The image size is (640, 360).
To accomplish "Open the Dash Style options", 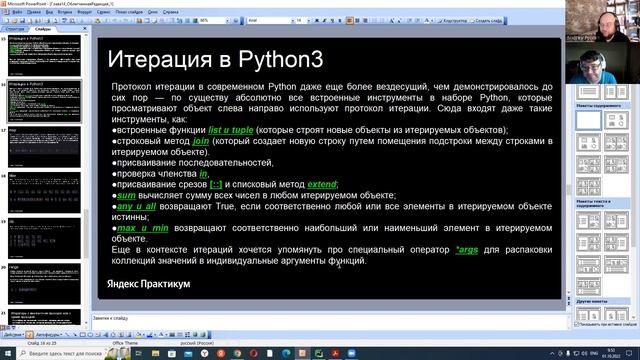I will point(180,335).
